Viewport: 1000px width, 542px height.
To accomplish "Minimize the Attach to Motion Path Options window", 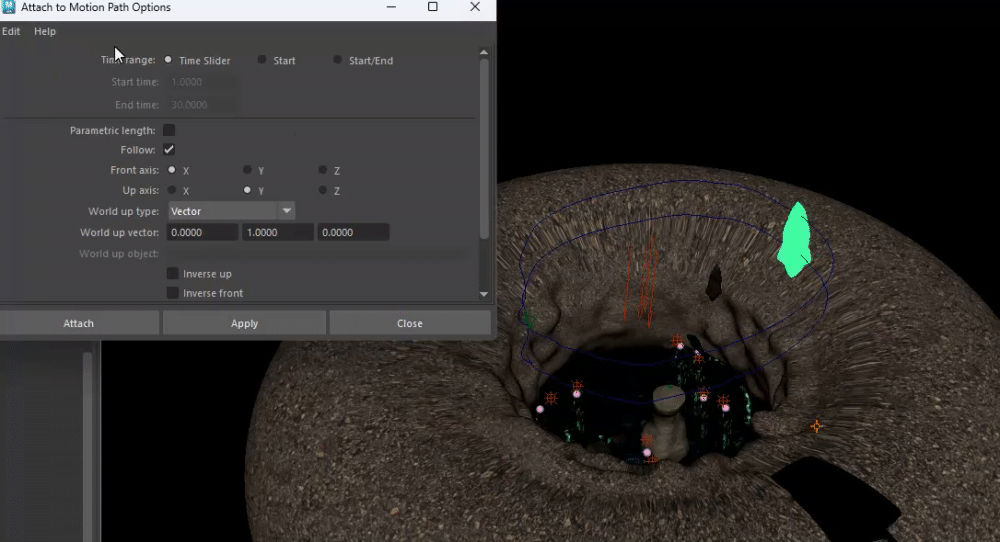I will 391,7.
